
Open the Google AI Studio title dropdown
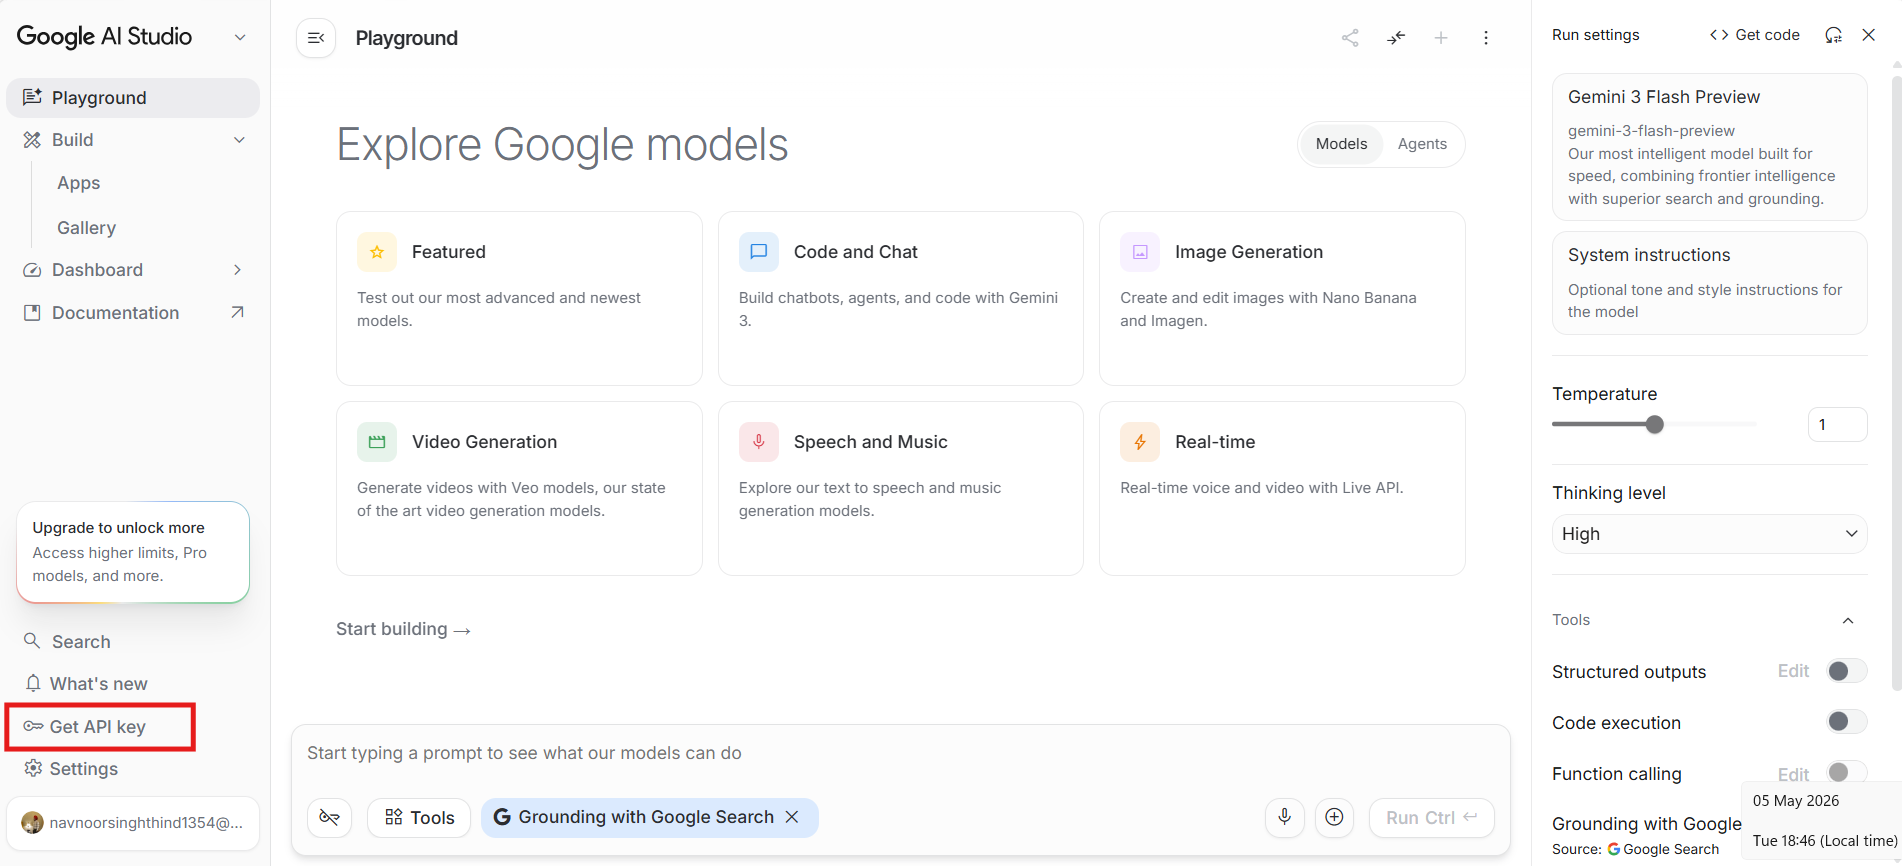[240, 37]
